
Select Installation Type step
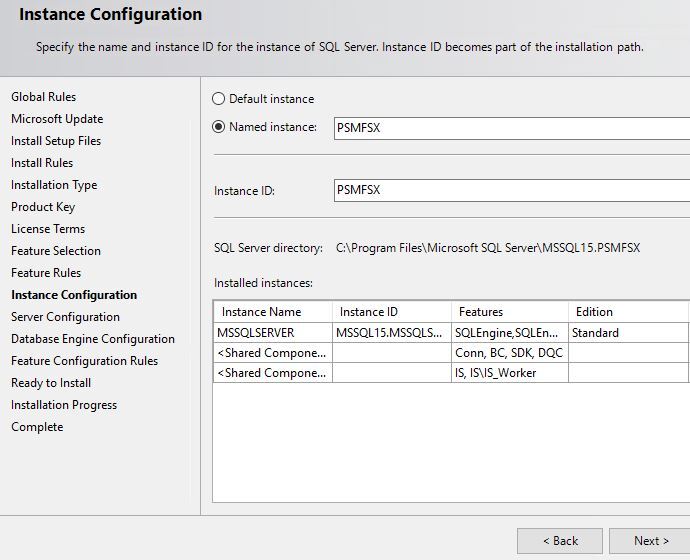click(54, 185)
